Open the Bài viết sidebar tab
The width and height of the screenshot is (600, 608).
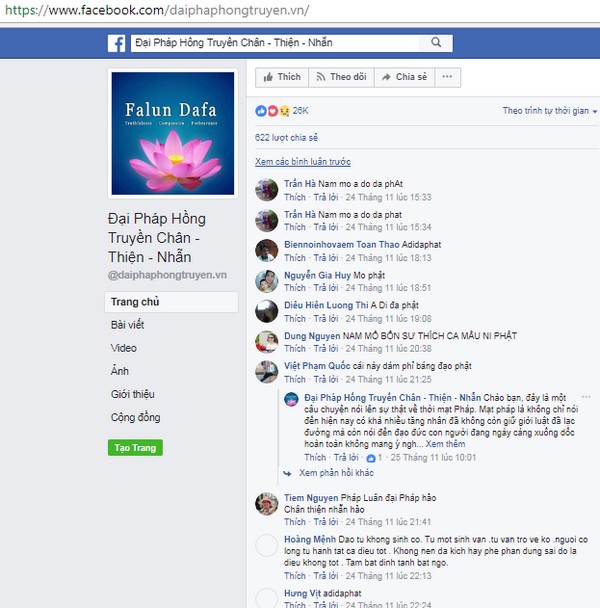(x=127, y=325)
